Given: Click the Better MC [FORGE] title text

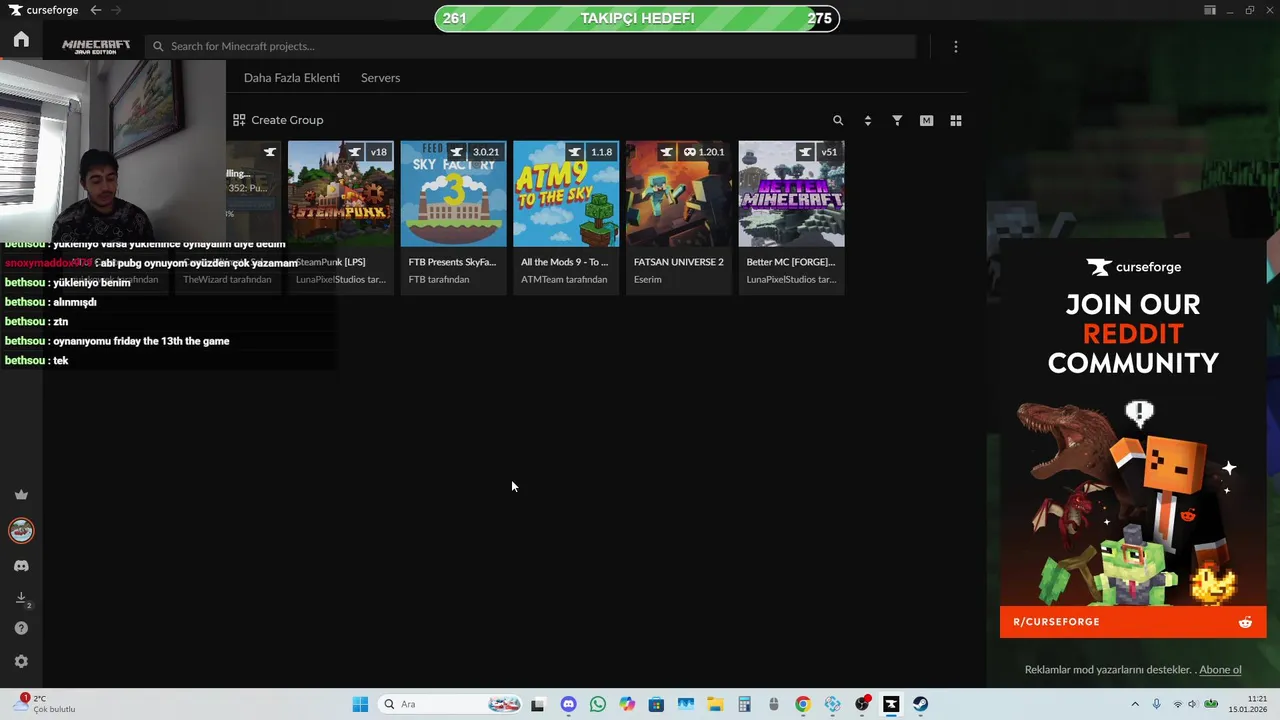Looking at the screenshot, I should [x=790, y=262].
